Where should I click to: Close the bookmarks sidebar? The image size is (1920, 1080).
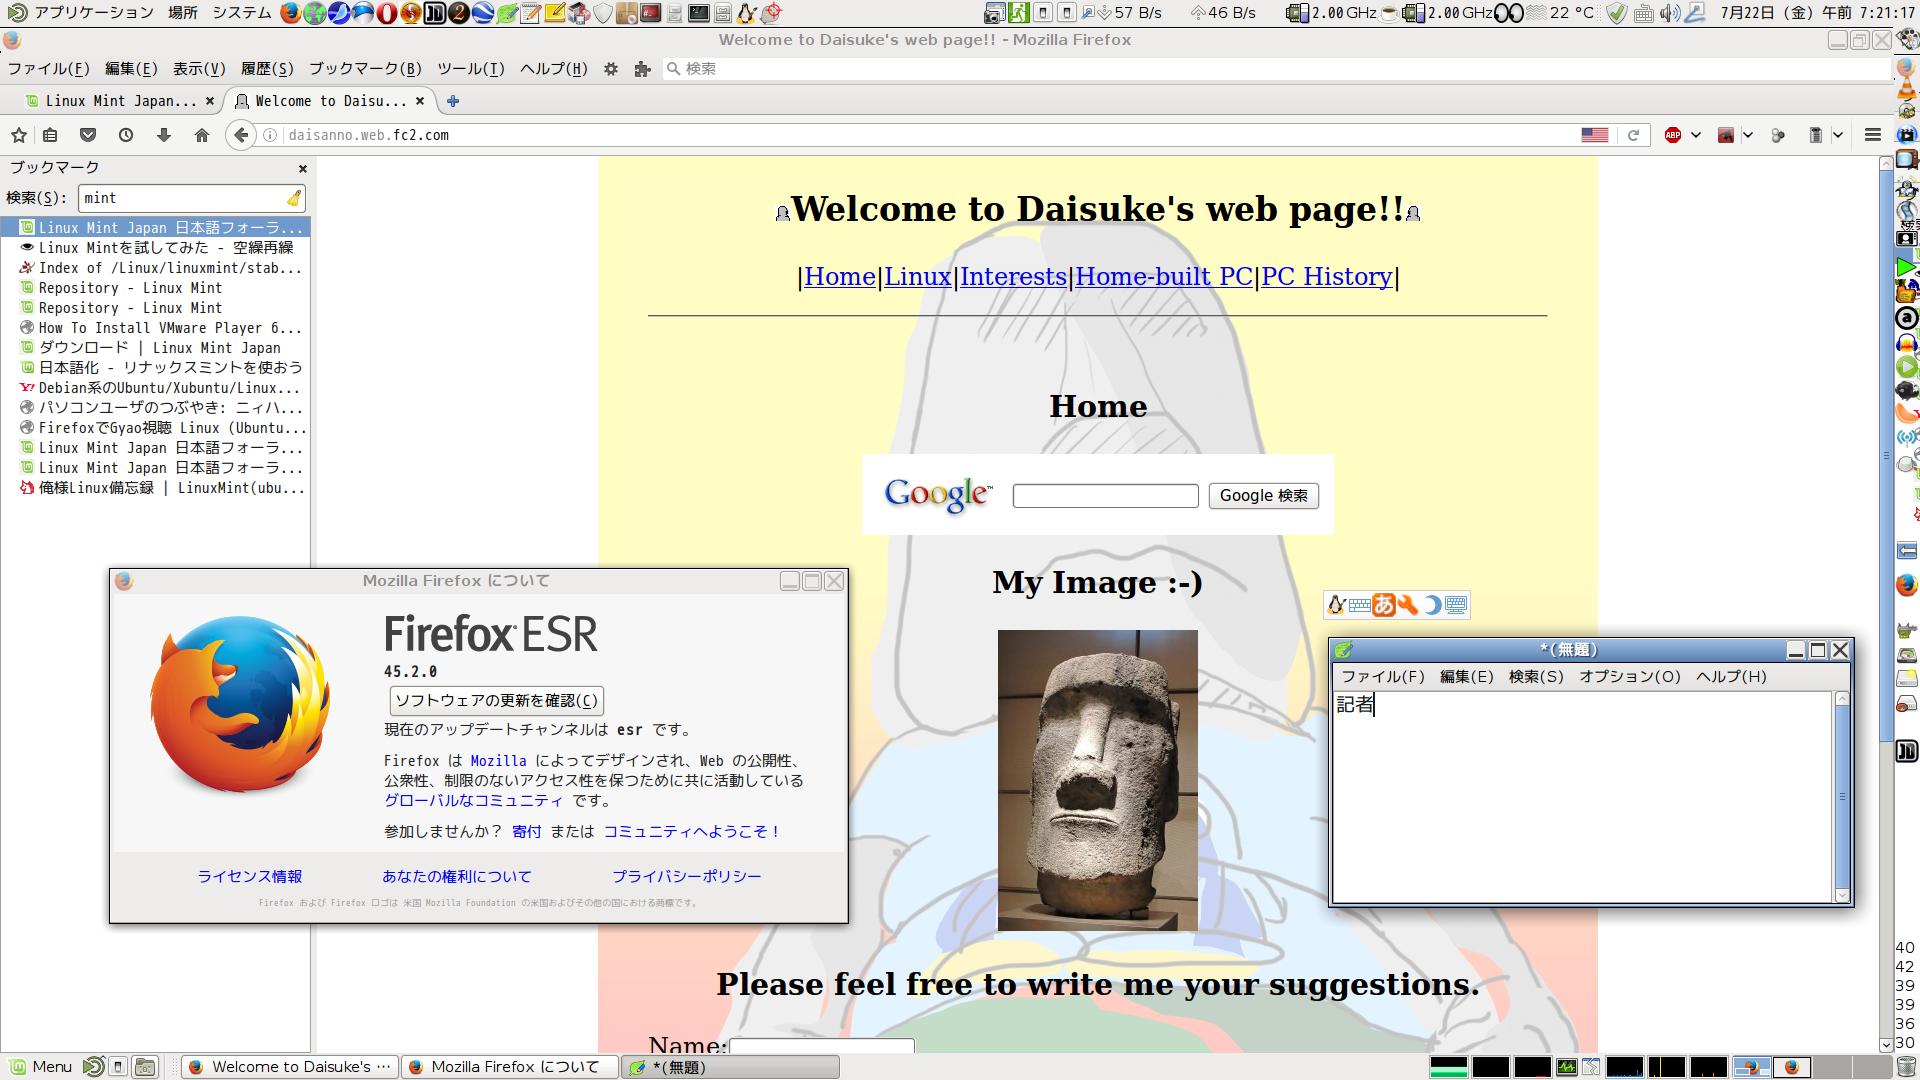pos(302,169)
